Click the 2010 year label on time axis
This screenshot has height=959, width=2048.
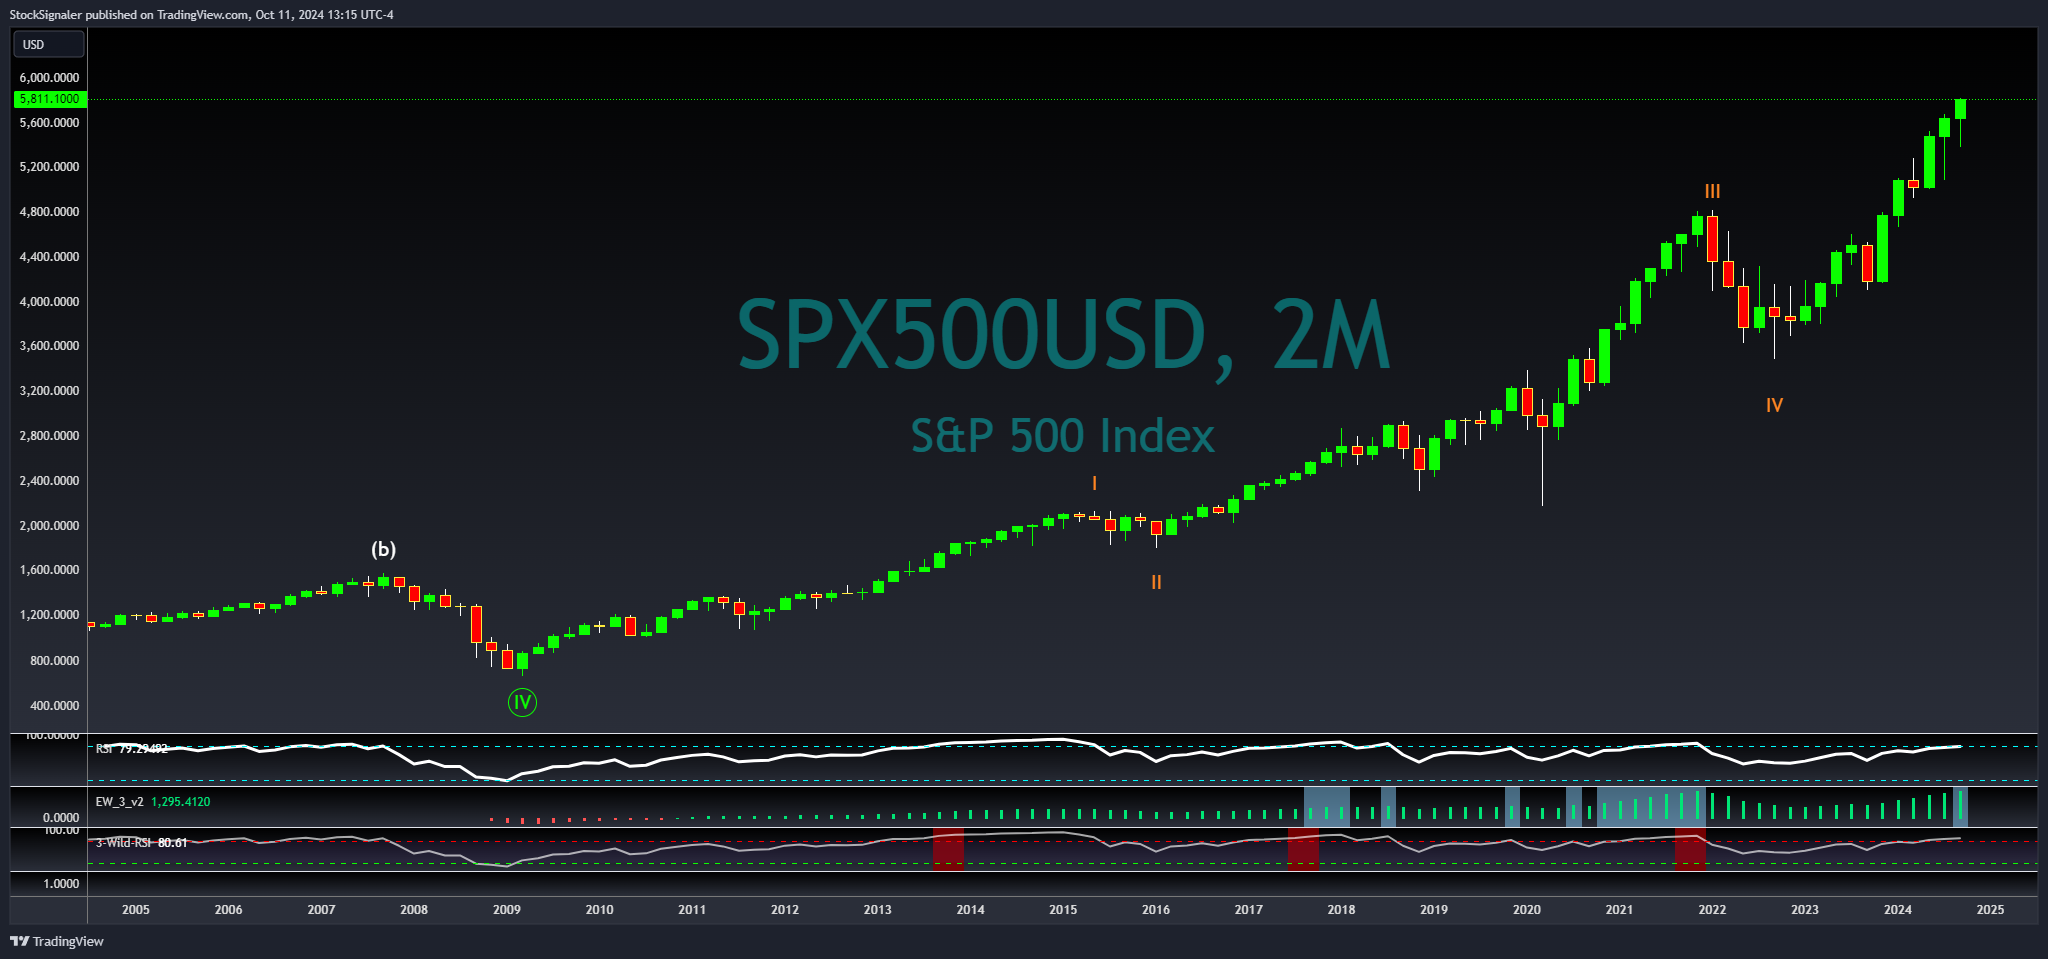click(600, 910)
